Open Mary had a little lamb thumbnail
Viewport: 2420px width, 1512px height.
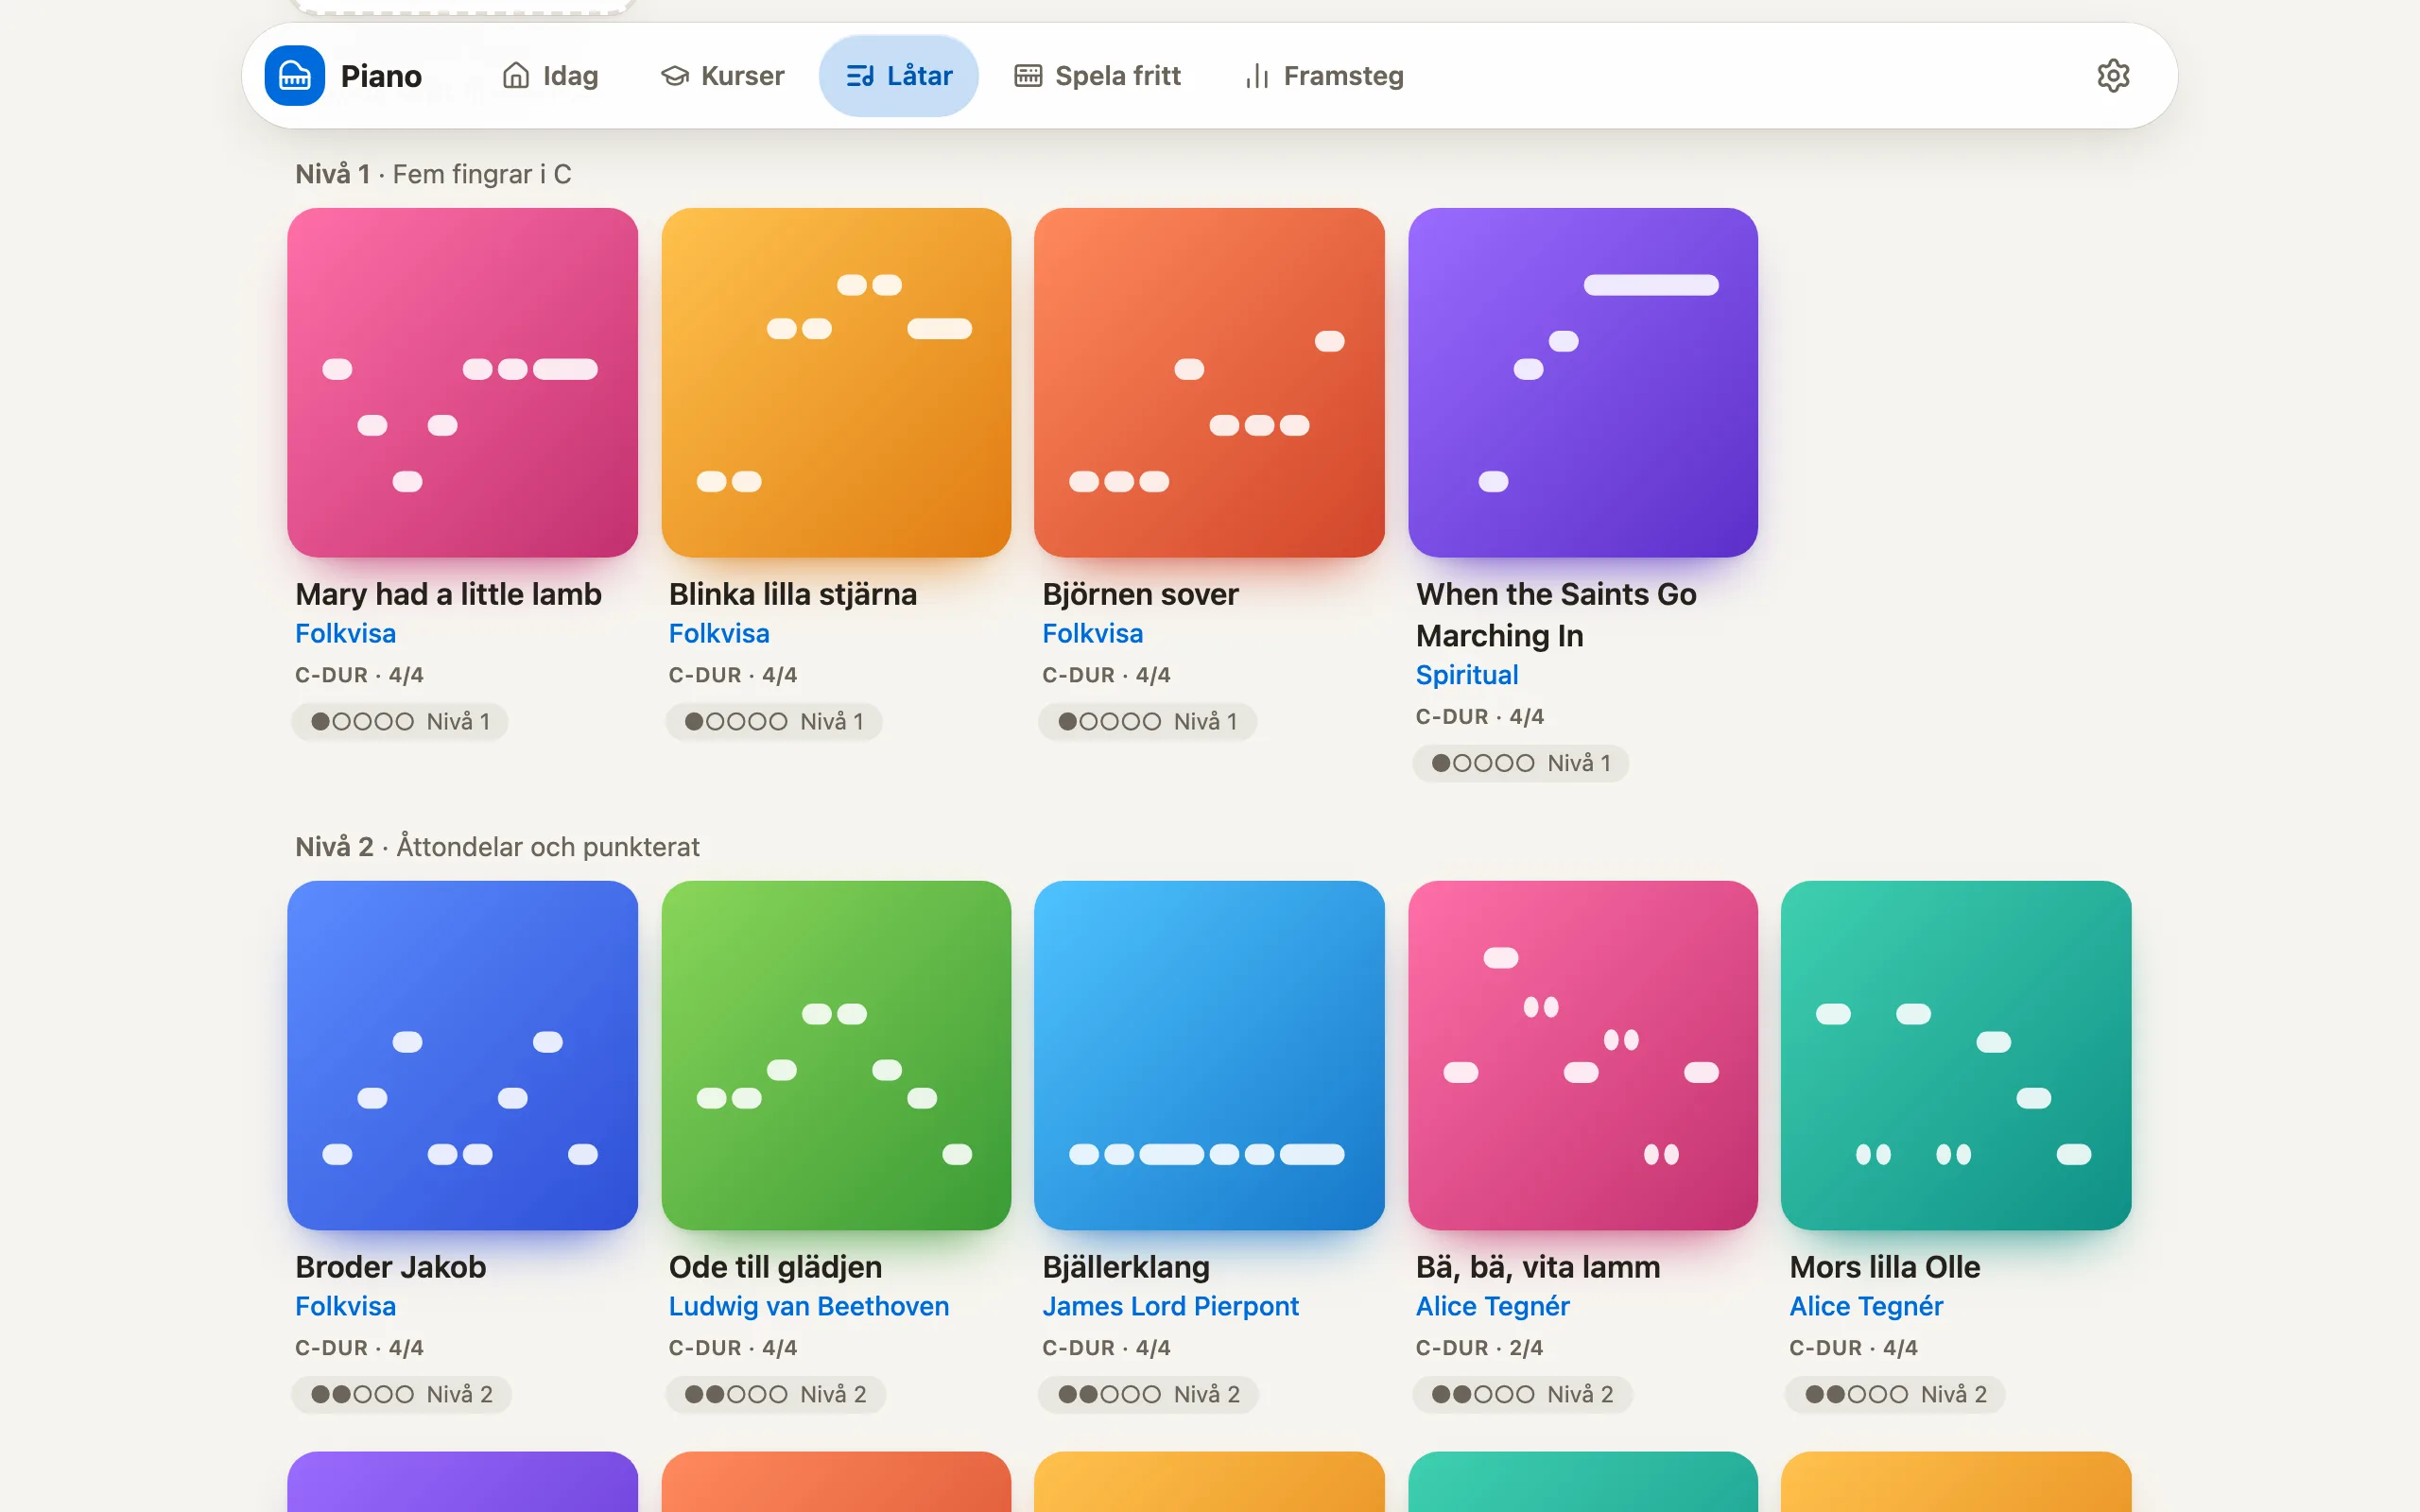pos(462,383)
